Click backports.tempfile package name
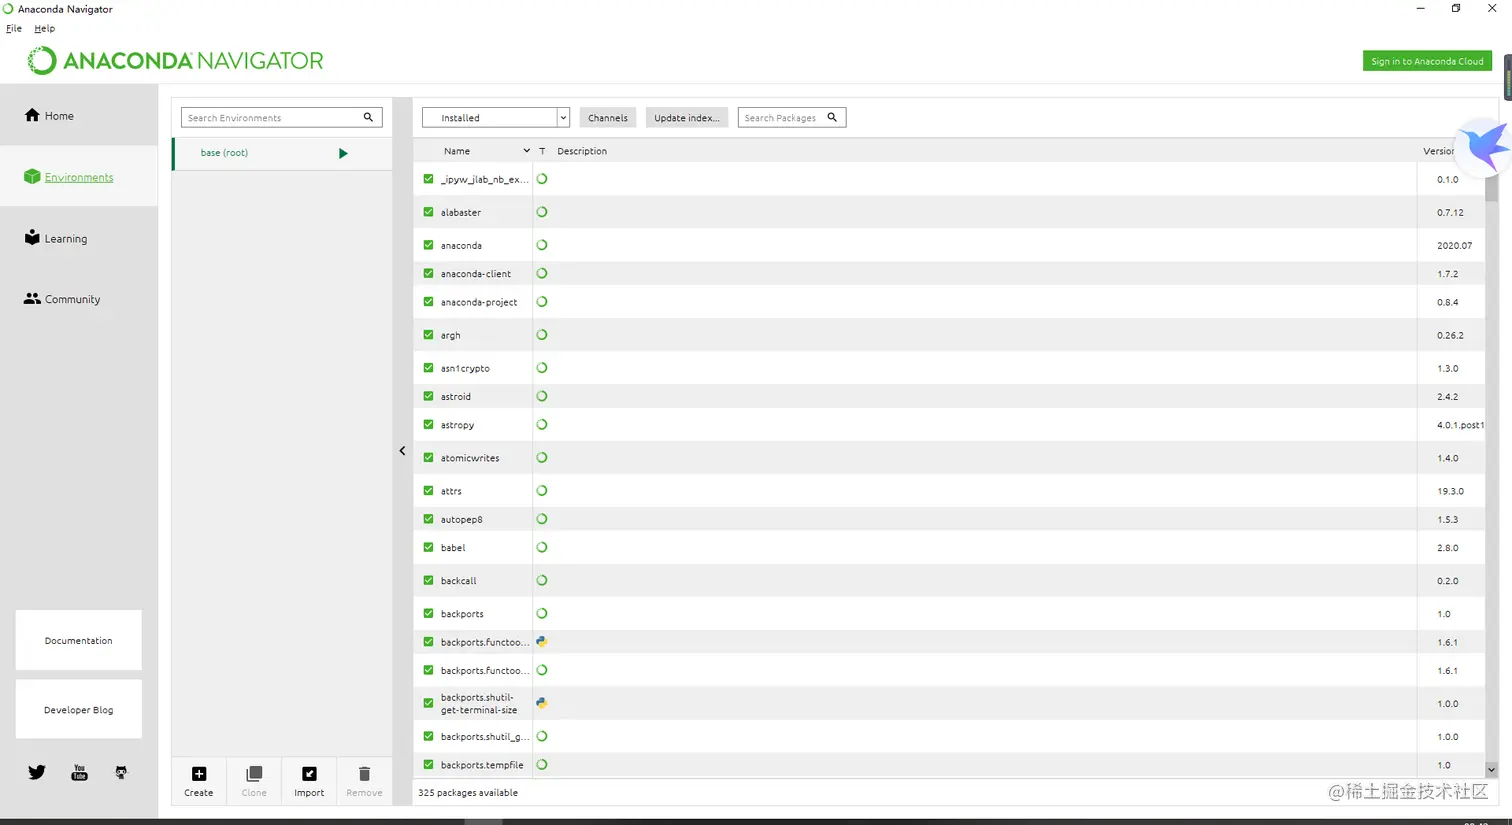This screenshot has width=1512, height=825. pos(482,765)
